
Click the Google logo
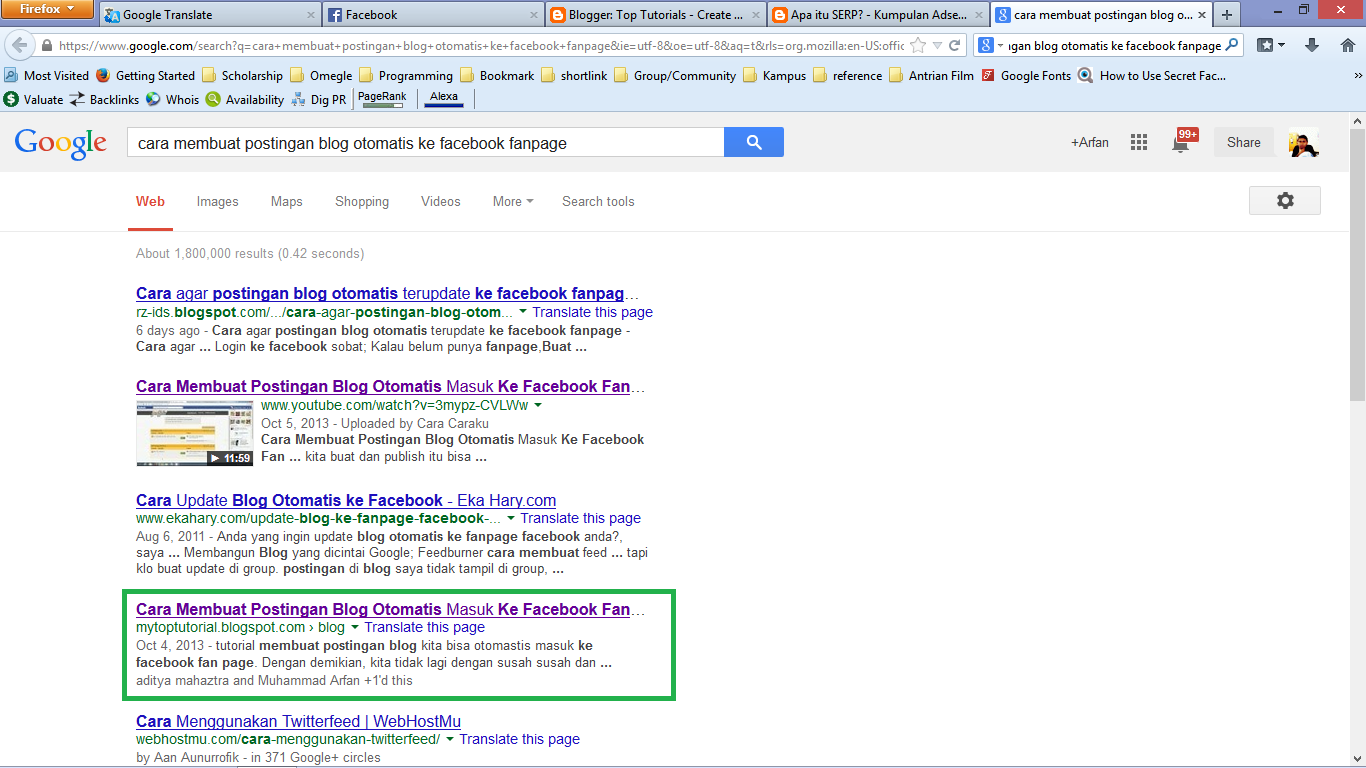point(61,144)
